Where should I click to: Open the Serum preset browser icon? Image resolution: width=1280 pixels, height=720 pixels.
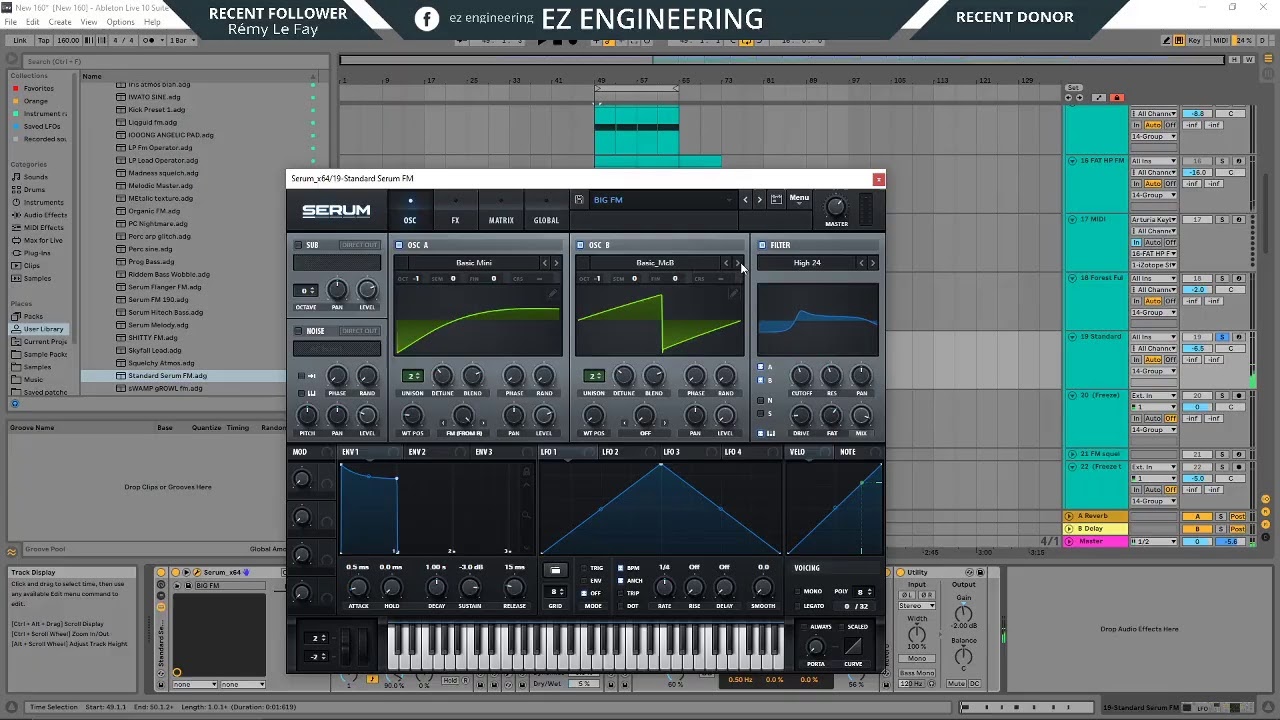coord(776,200)
